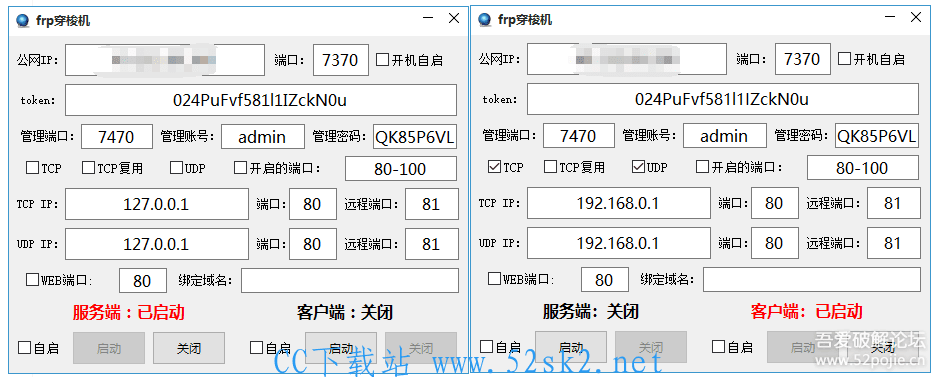Click the globe app icon in right window
This screenshot has height=377, width=935.
coord(485,19)
